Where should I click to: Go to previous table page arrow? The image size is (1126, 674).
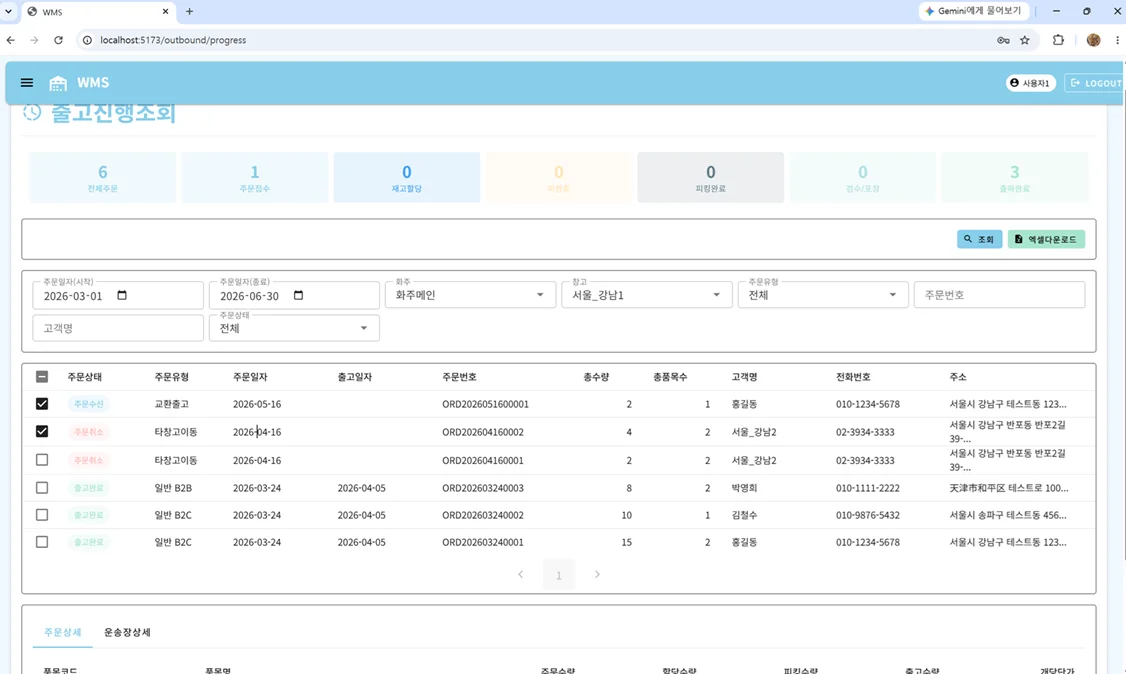pyautogui.click(x=521, y=574)
